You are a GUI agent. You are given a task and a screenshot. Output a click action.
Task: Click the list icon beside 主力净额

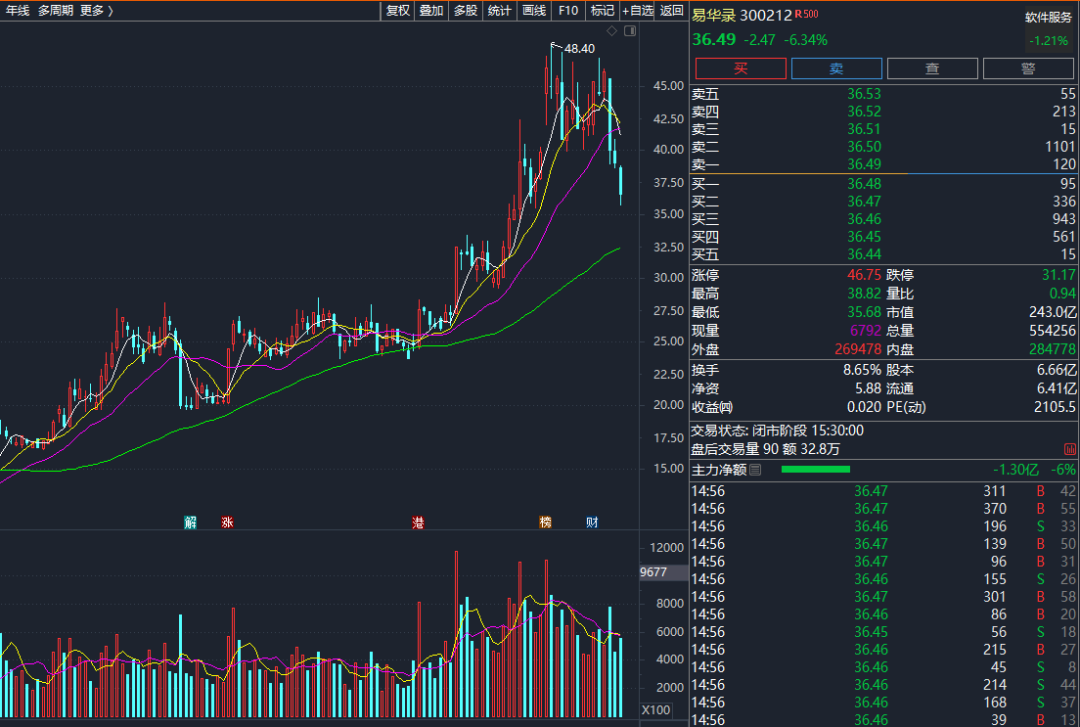(756, 470)
